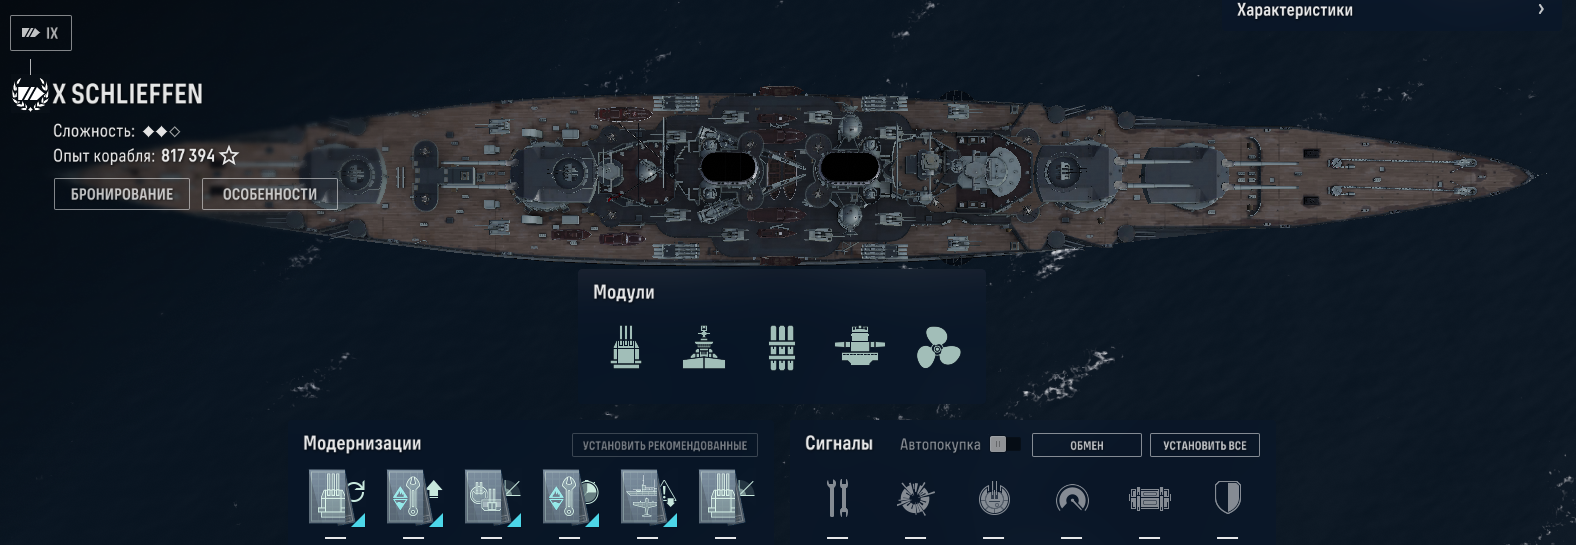Select the hull module icon
The image size is (1576, 545).
pos(704,347)
